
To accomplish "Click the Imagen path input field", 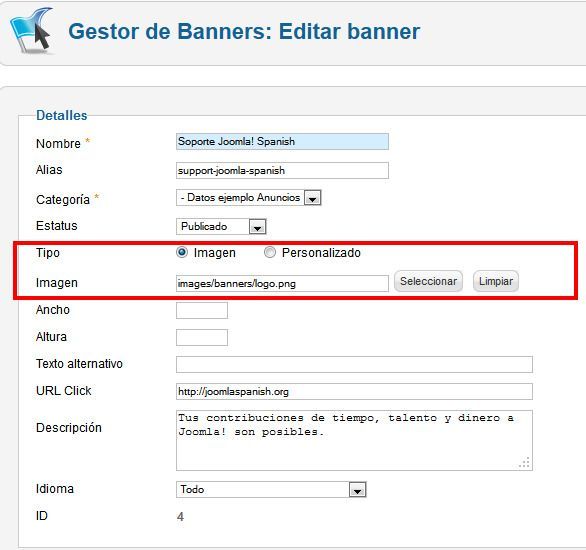I will (x=282, y=284).
